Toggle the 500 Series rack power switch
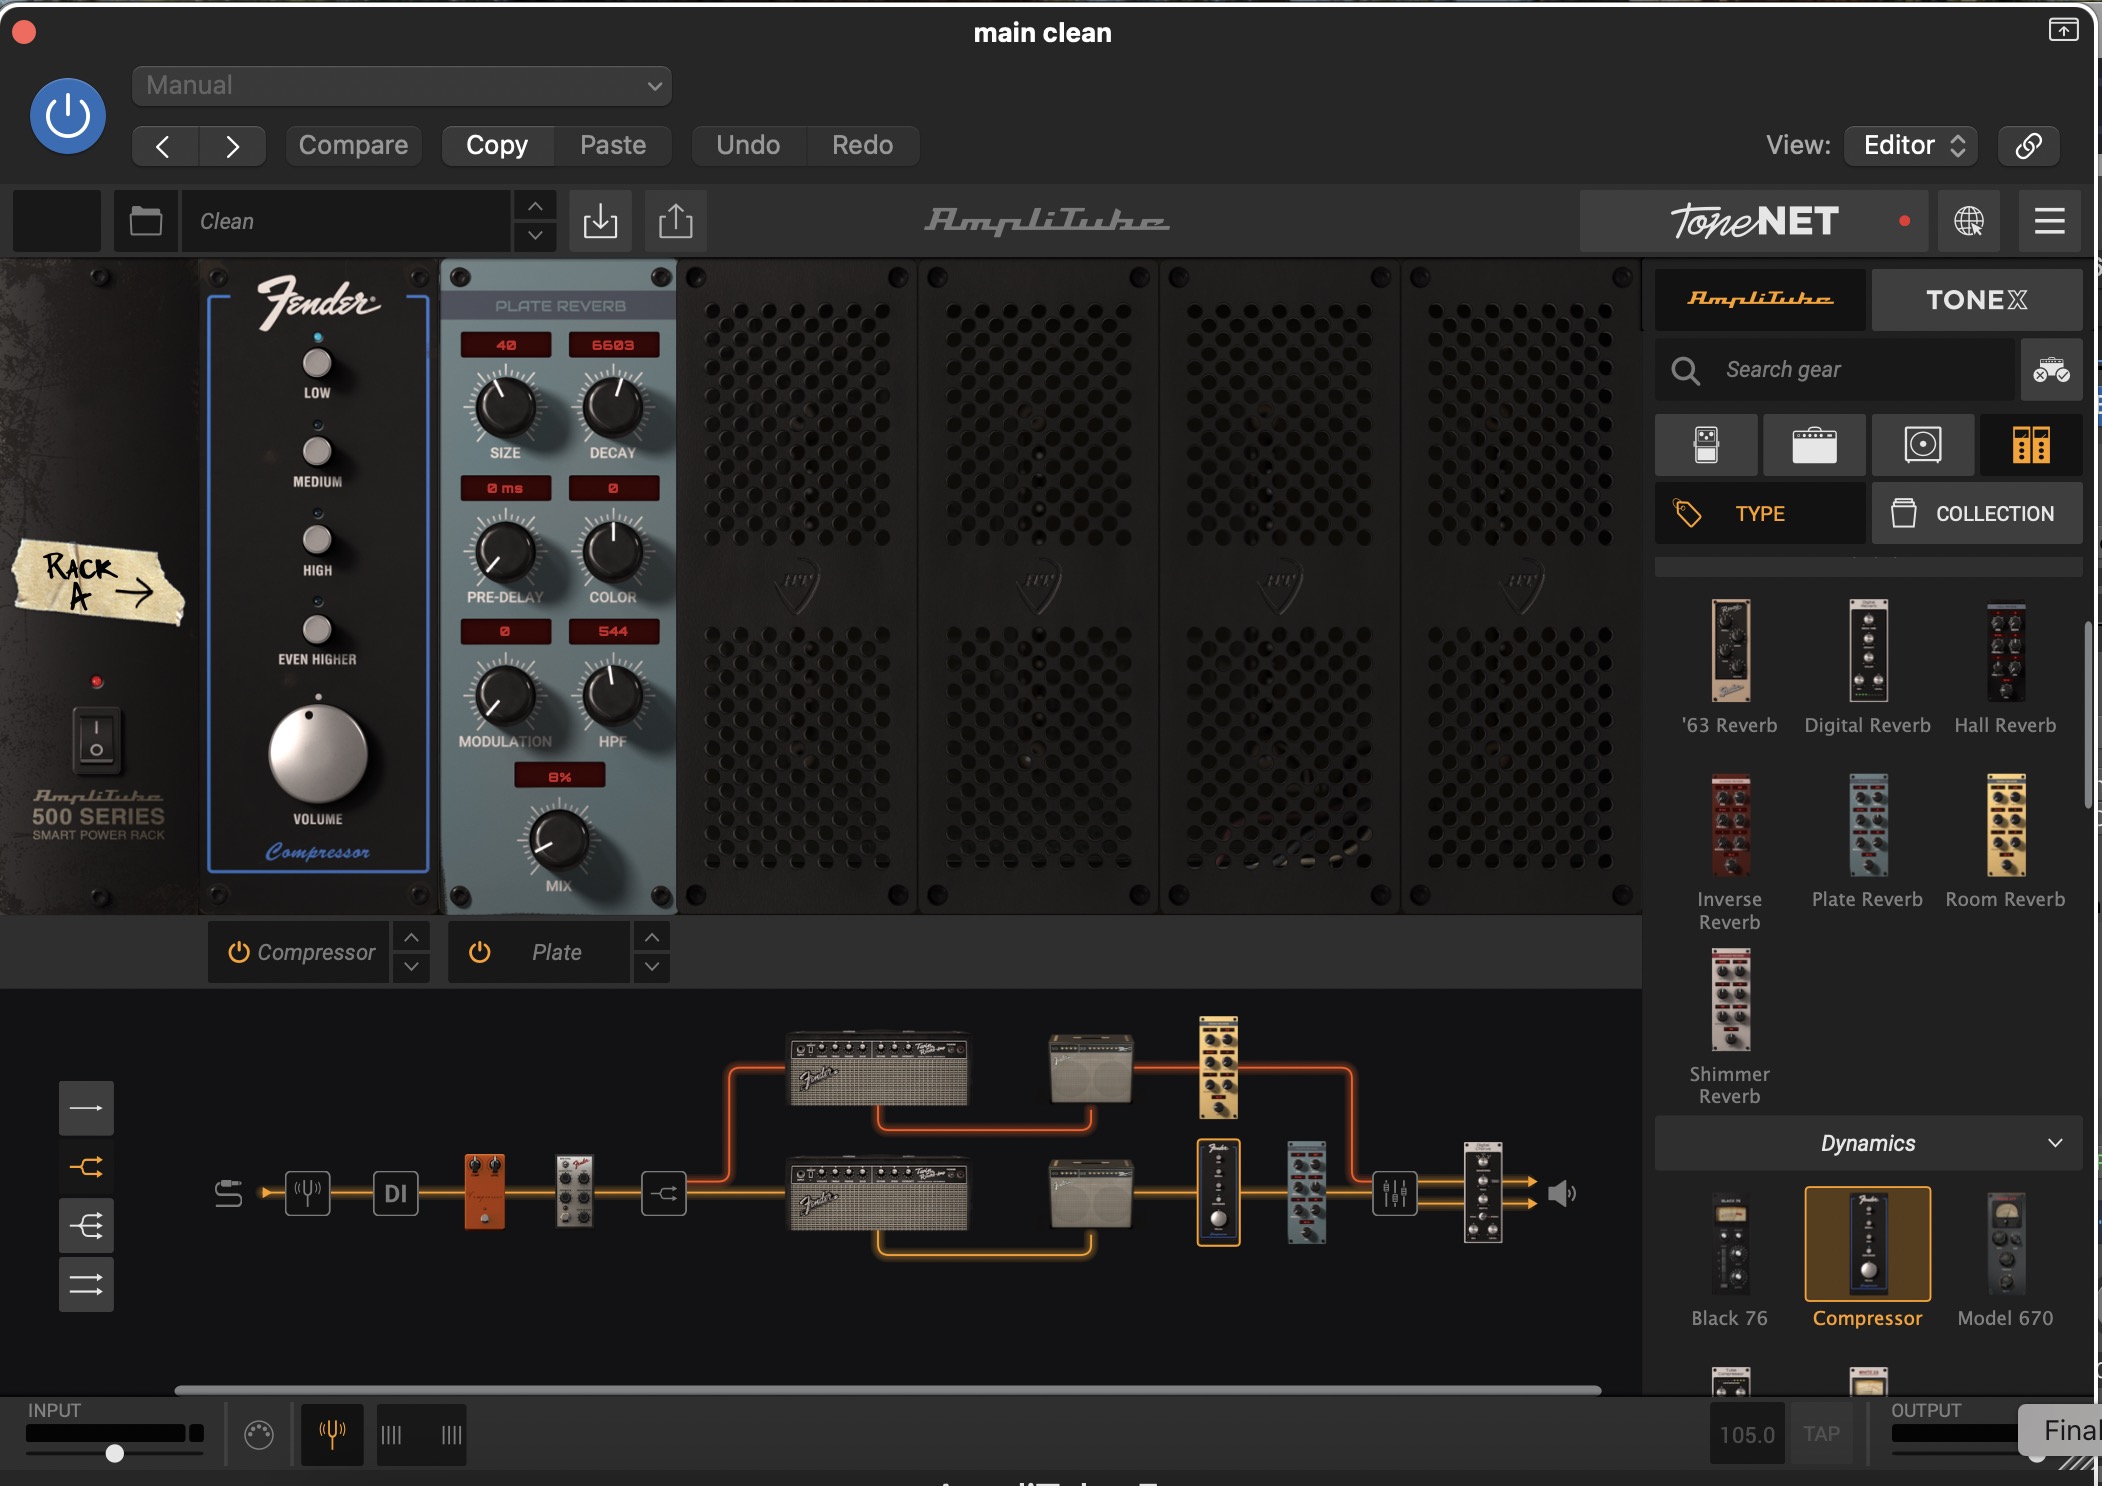This screenshot has height=1486, width=2102. (97, 741)
